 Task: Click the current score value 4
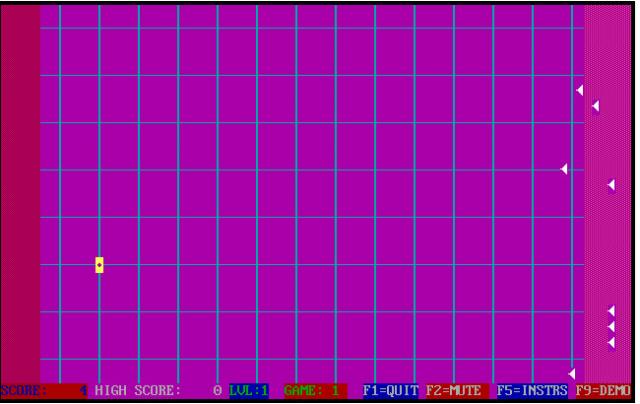point(83,390)
